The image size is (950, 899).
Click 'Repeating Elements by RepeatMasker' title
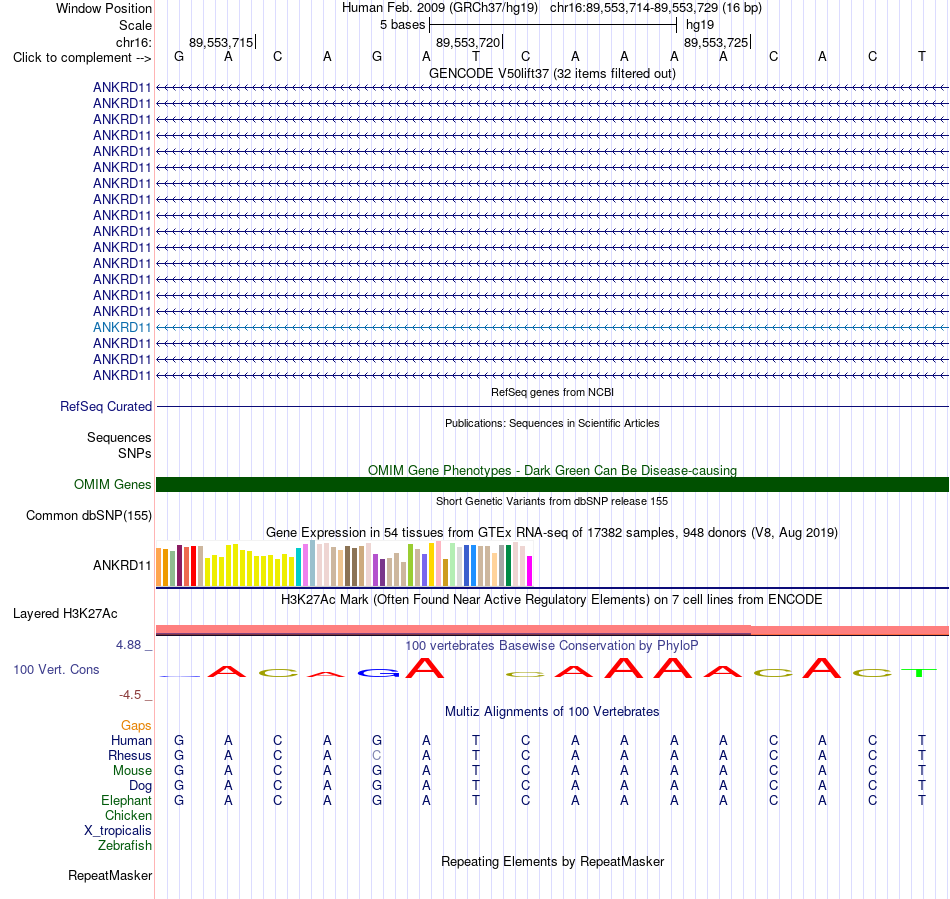pos(552,861)
